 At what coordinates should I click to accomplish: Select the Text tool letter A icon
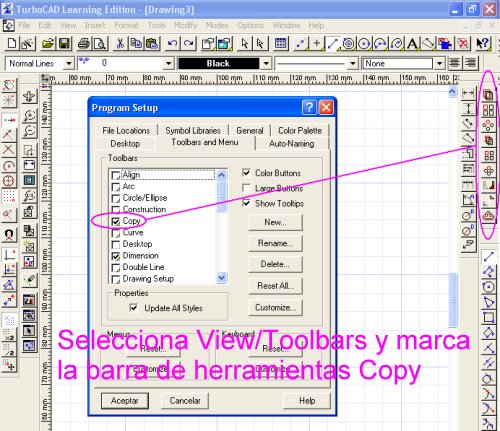coord(412,43)
